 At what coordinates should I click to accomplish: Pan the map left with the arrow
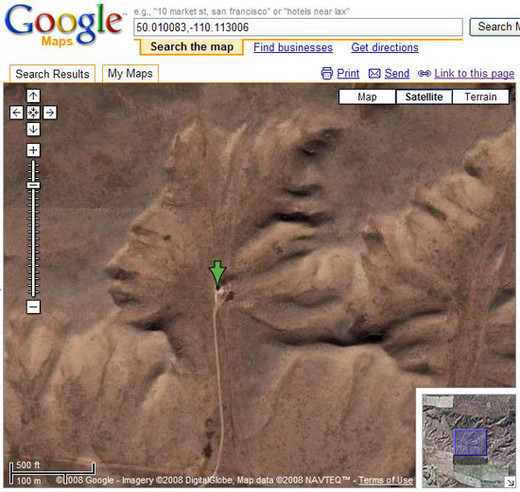pos(16,113)
